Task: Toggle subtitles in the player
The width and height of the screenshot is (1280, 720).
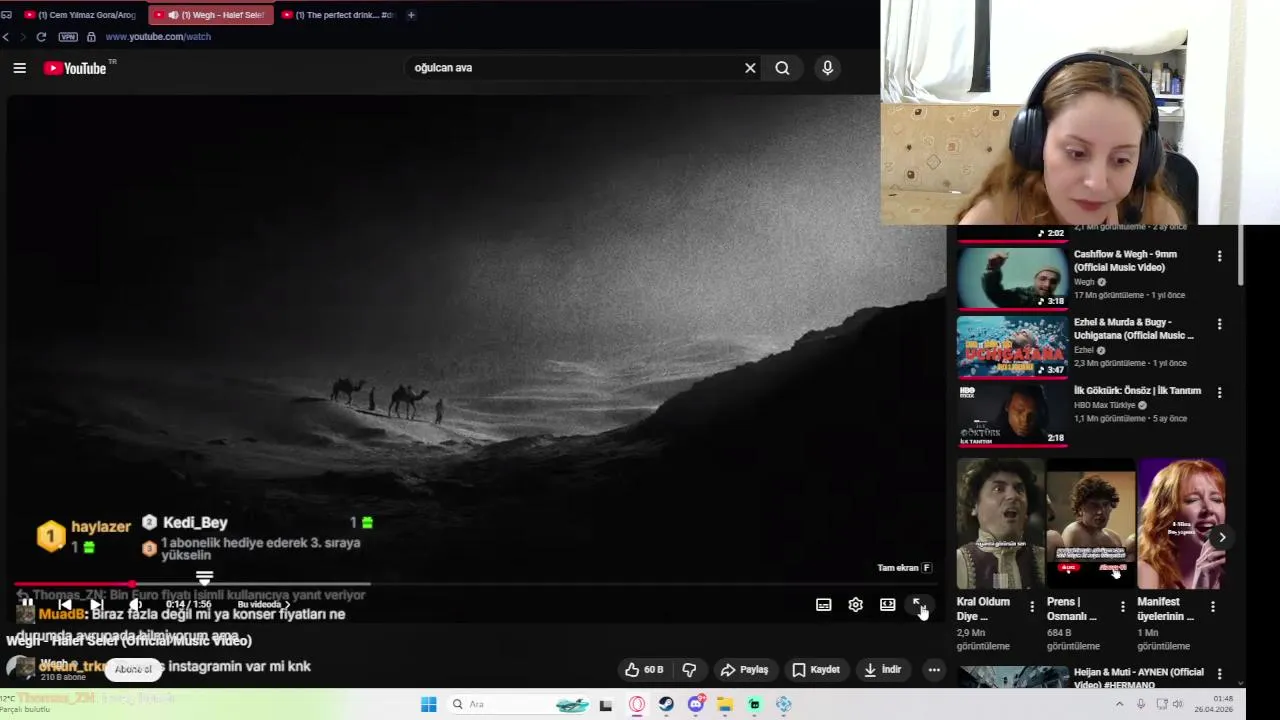Action: pyautogui.click(x=824, y=605)
